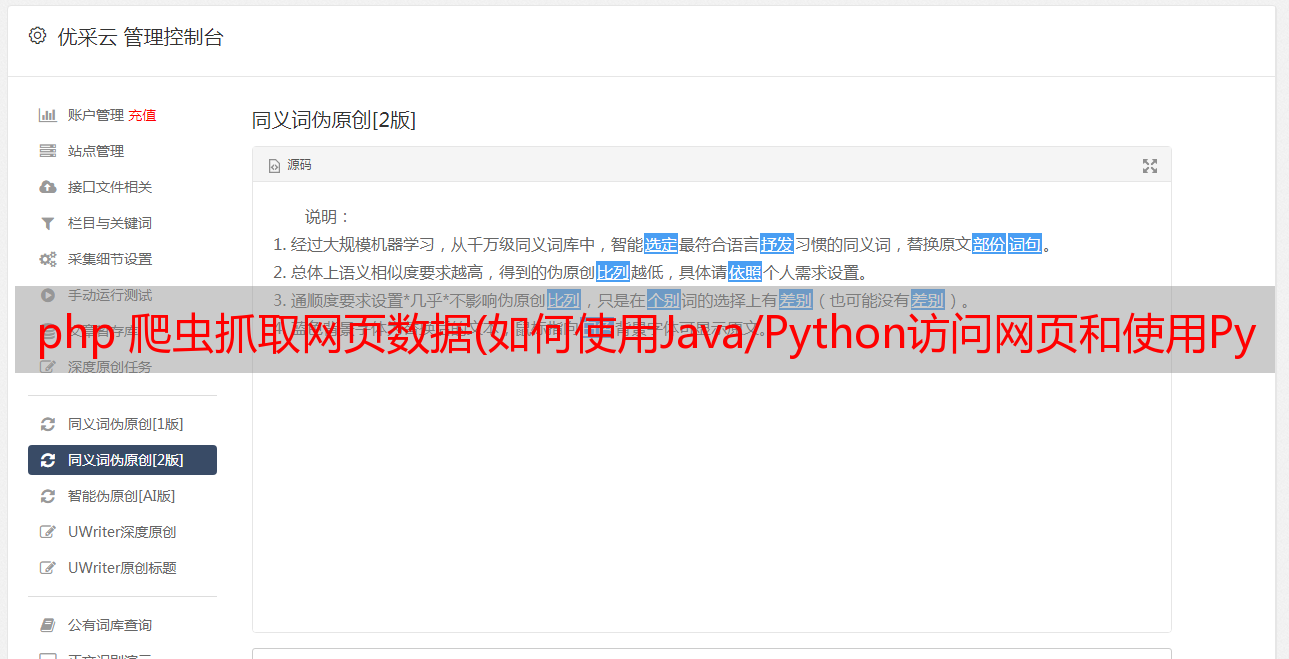Open UWriter深度原创 page

pyautogui.click(x=122, y=532)
